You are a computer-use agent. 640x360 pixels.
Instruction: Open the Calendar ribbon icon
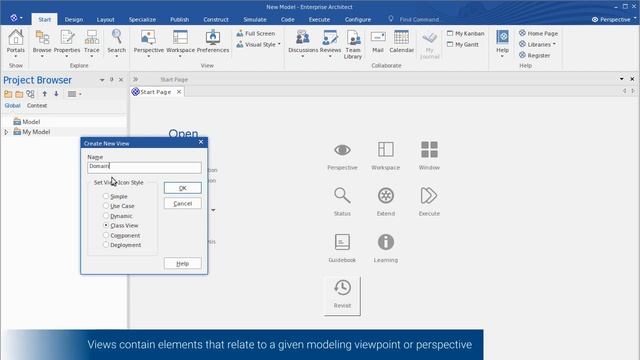(402, 42)
